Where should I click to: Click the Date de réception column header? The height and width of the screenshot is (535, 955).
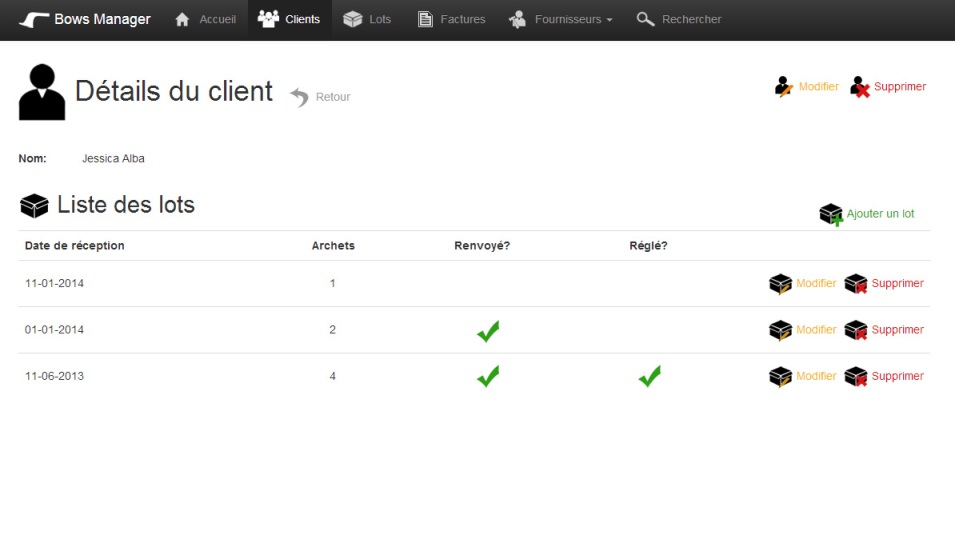click(x=75, y=246)
